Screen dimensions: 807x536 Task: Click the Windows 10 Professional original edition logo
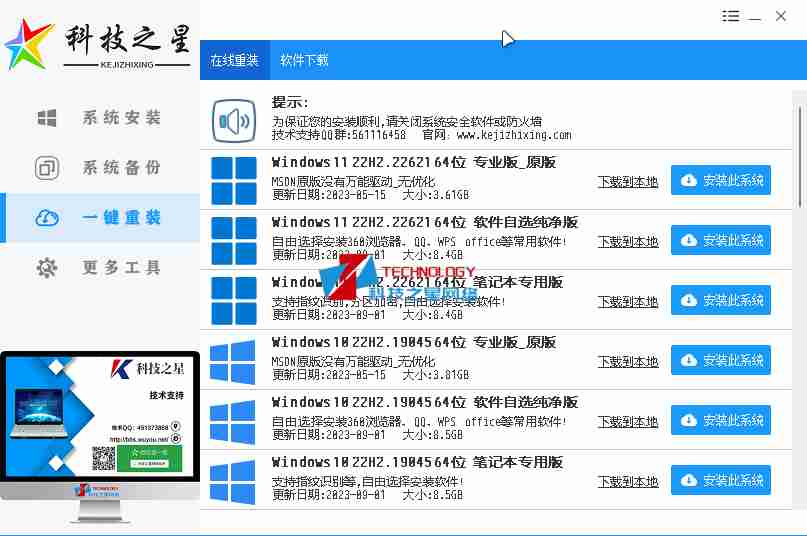click(x=234, y=360)
